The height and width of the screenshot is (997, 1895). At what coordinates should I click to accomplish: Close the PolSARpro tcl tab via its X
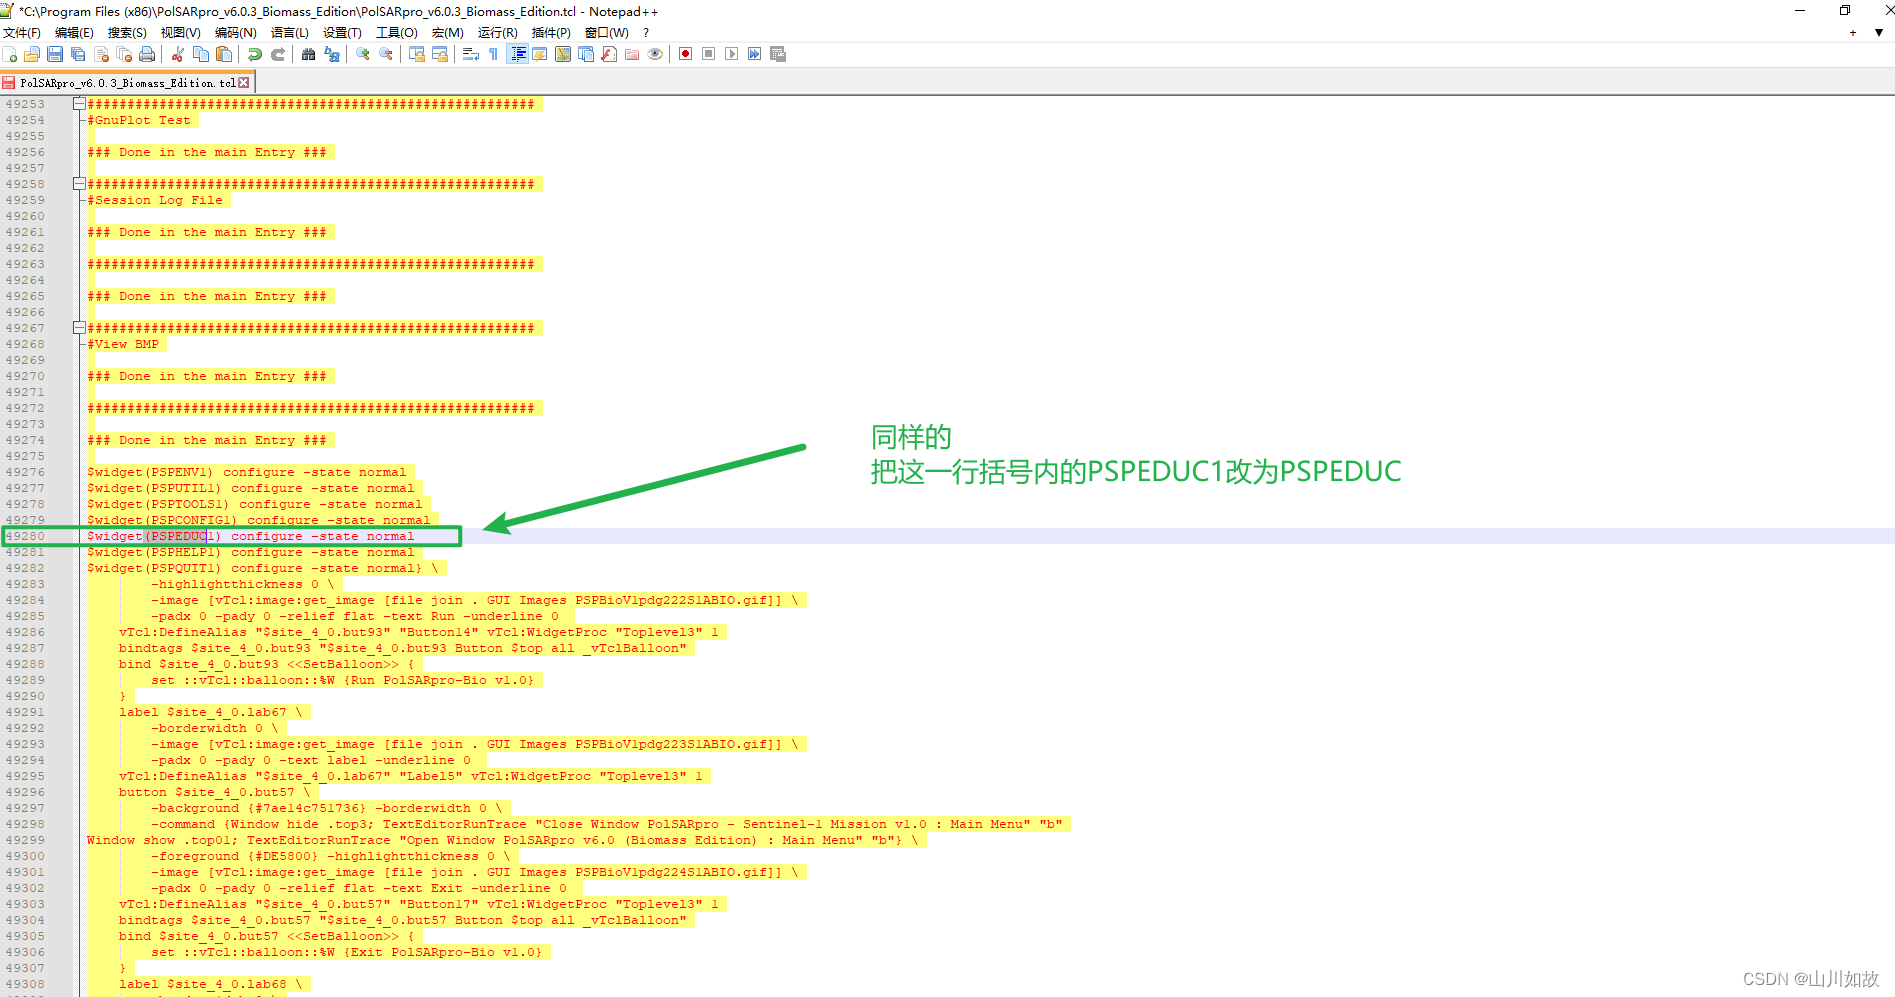243,83
